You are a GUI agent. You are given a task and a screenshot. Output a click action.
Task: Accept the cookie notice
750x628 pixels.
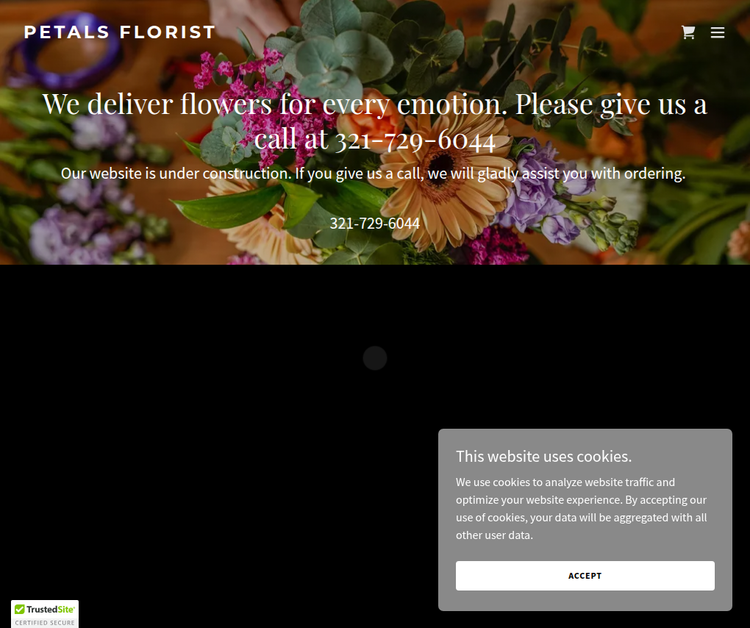(585, 575)
